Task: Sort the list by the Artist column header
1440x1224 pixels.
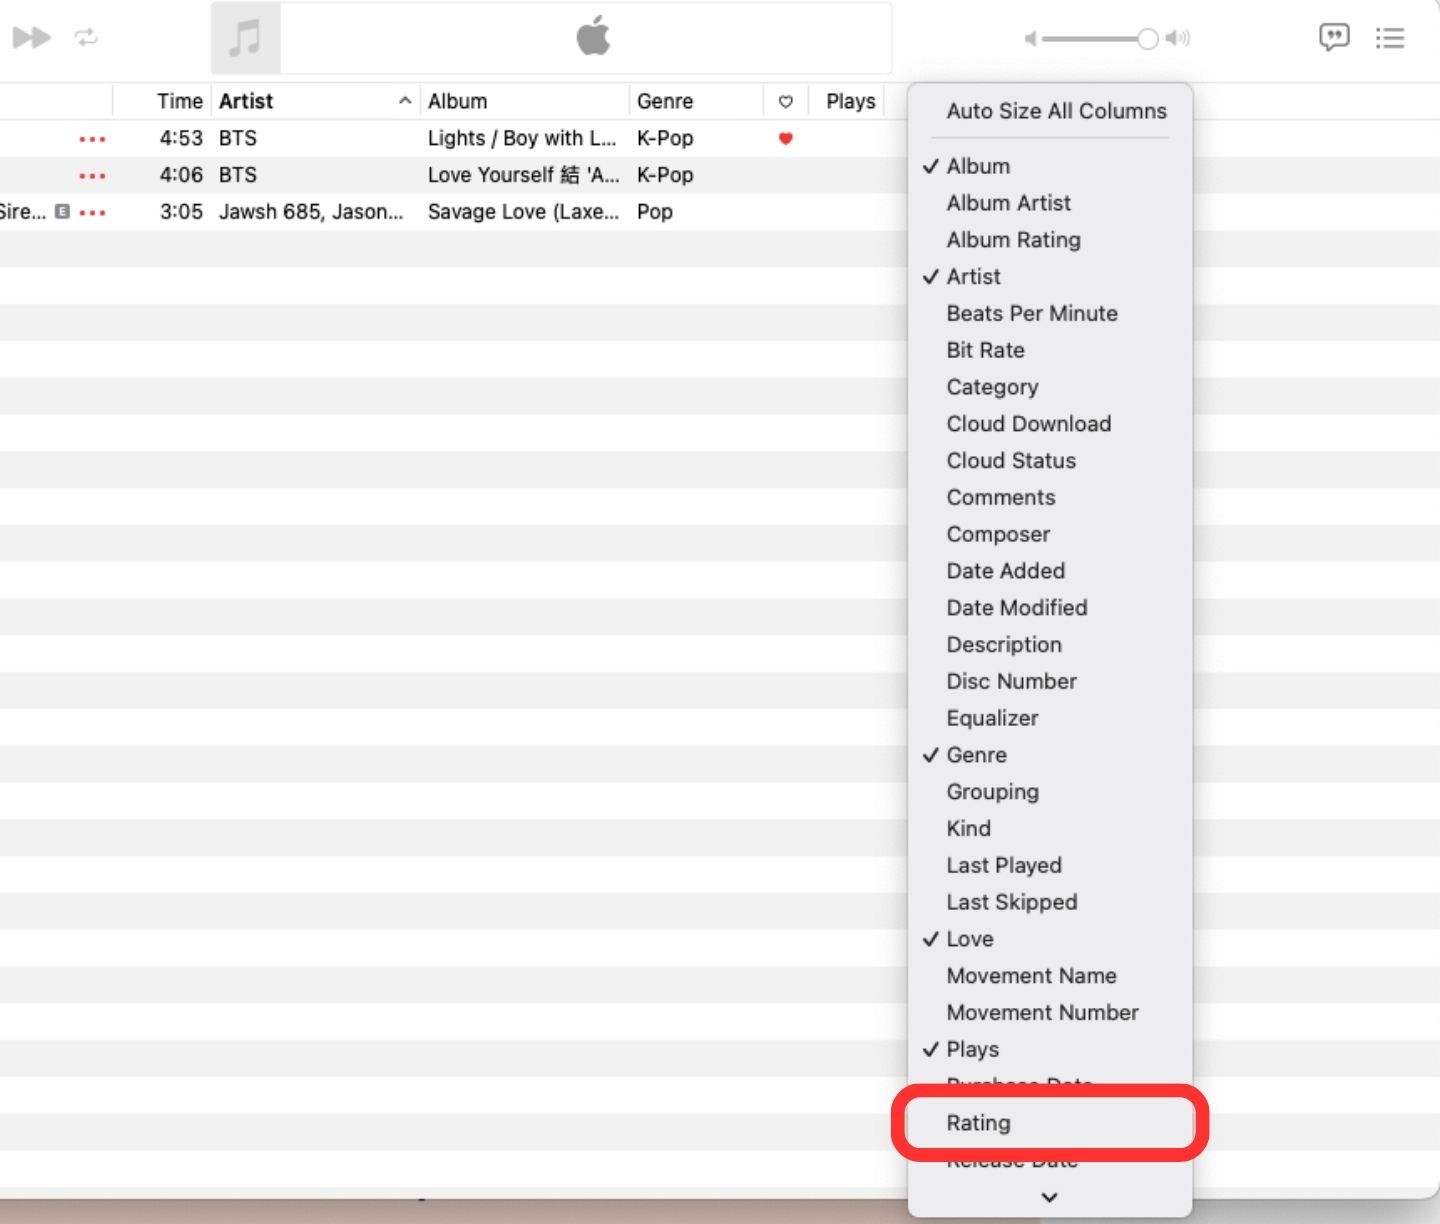Action: pyautogui.click(x=246, y=101)
